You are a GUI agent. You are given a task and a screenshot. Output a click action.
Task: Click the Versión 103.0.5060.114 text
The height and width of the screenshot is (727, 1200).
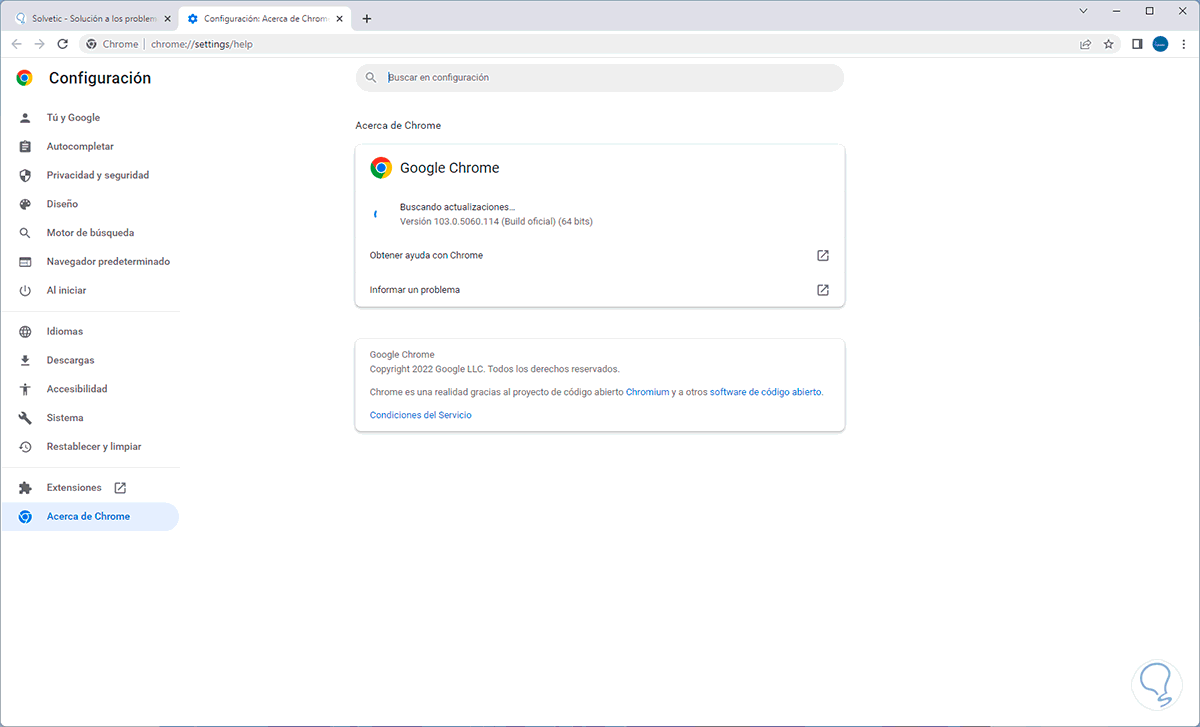pyautogui.click(x=496, y=221)
